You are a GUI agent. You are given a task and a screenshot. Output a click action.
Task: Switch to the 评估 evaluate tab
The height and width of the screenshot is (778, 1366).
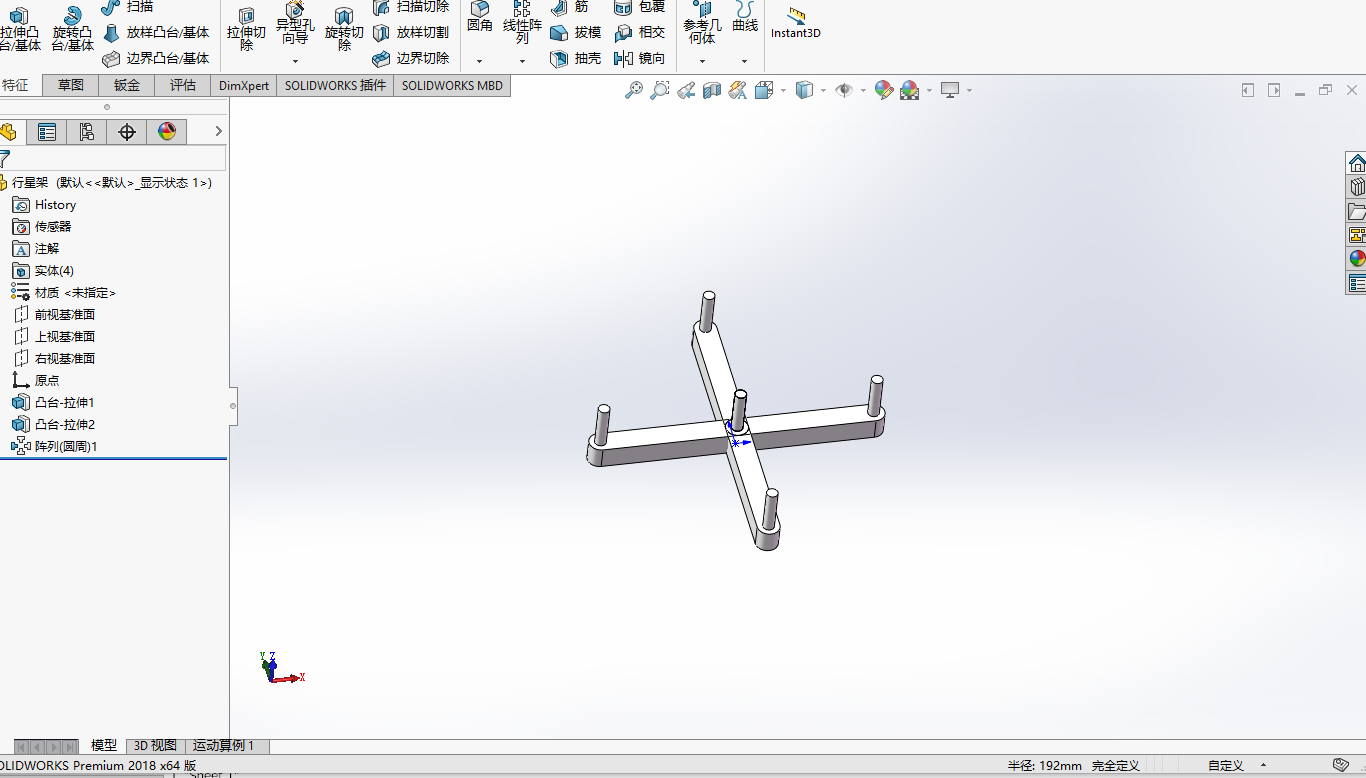click(x=183, y=85)
